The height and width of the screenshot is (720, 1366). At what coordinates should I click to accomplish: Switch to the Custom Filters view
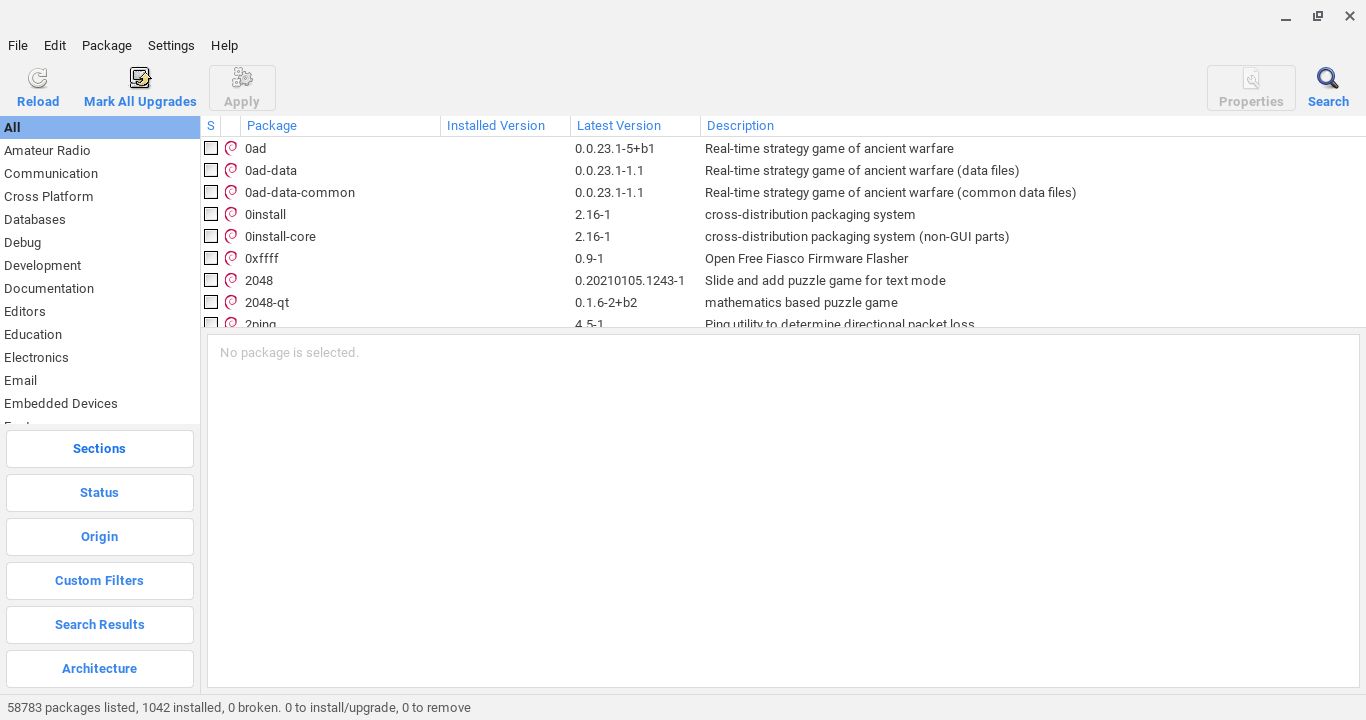99,581
